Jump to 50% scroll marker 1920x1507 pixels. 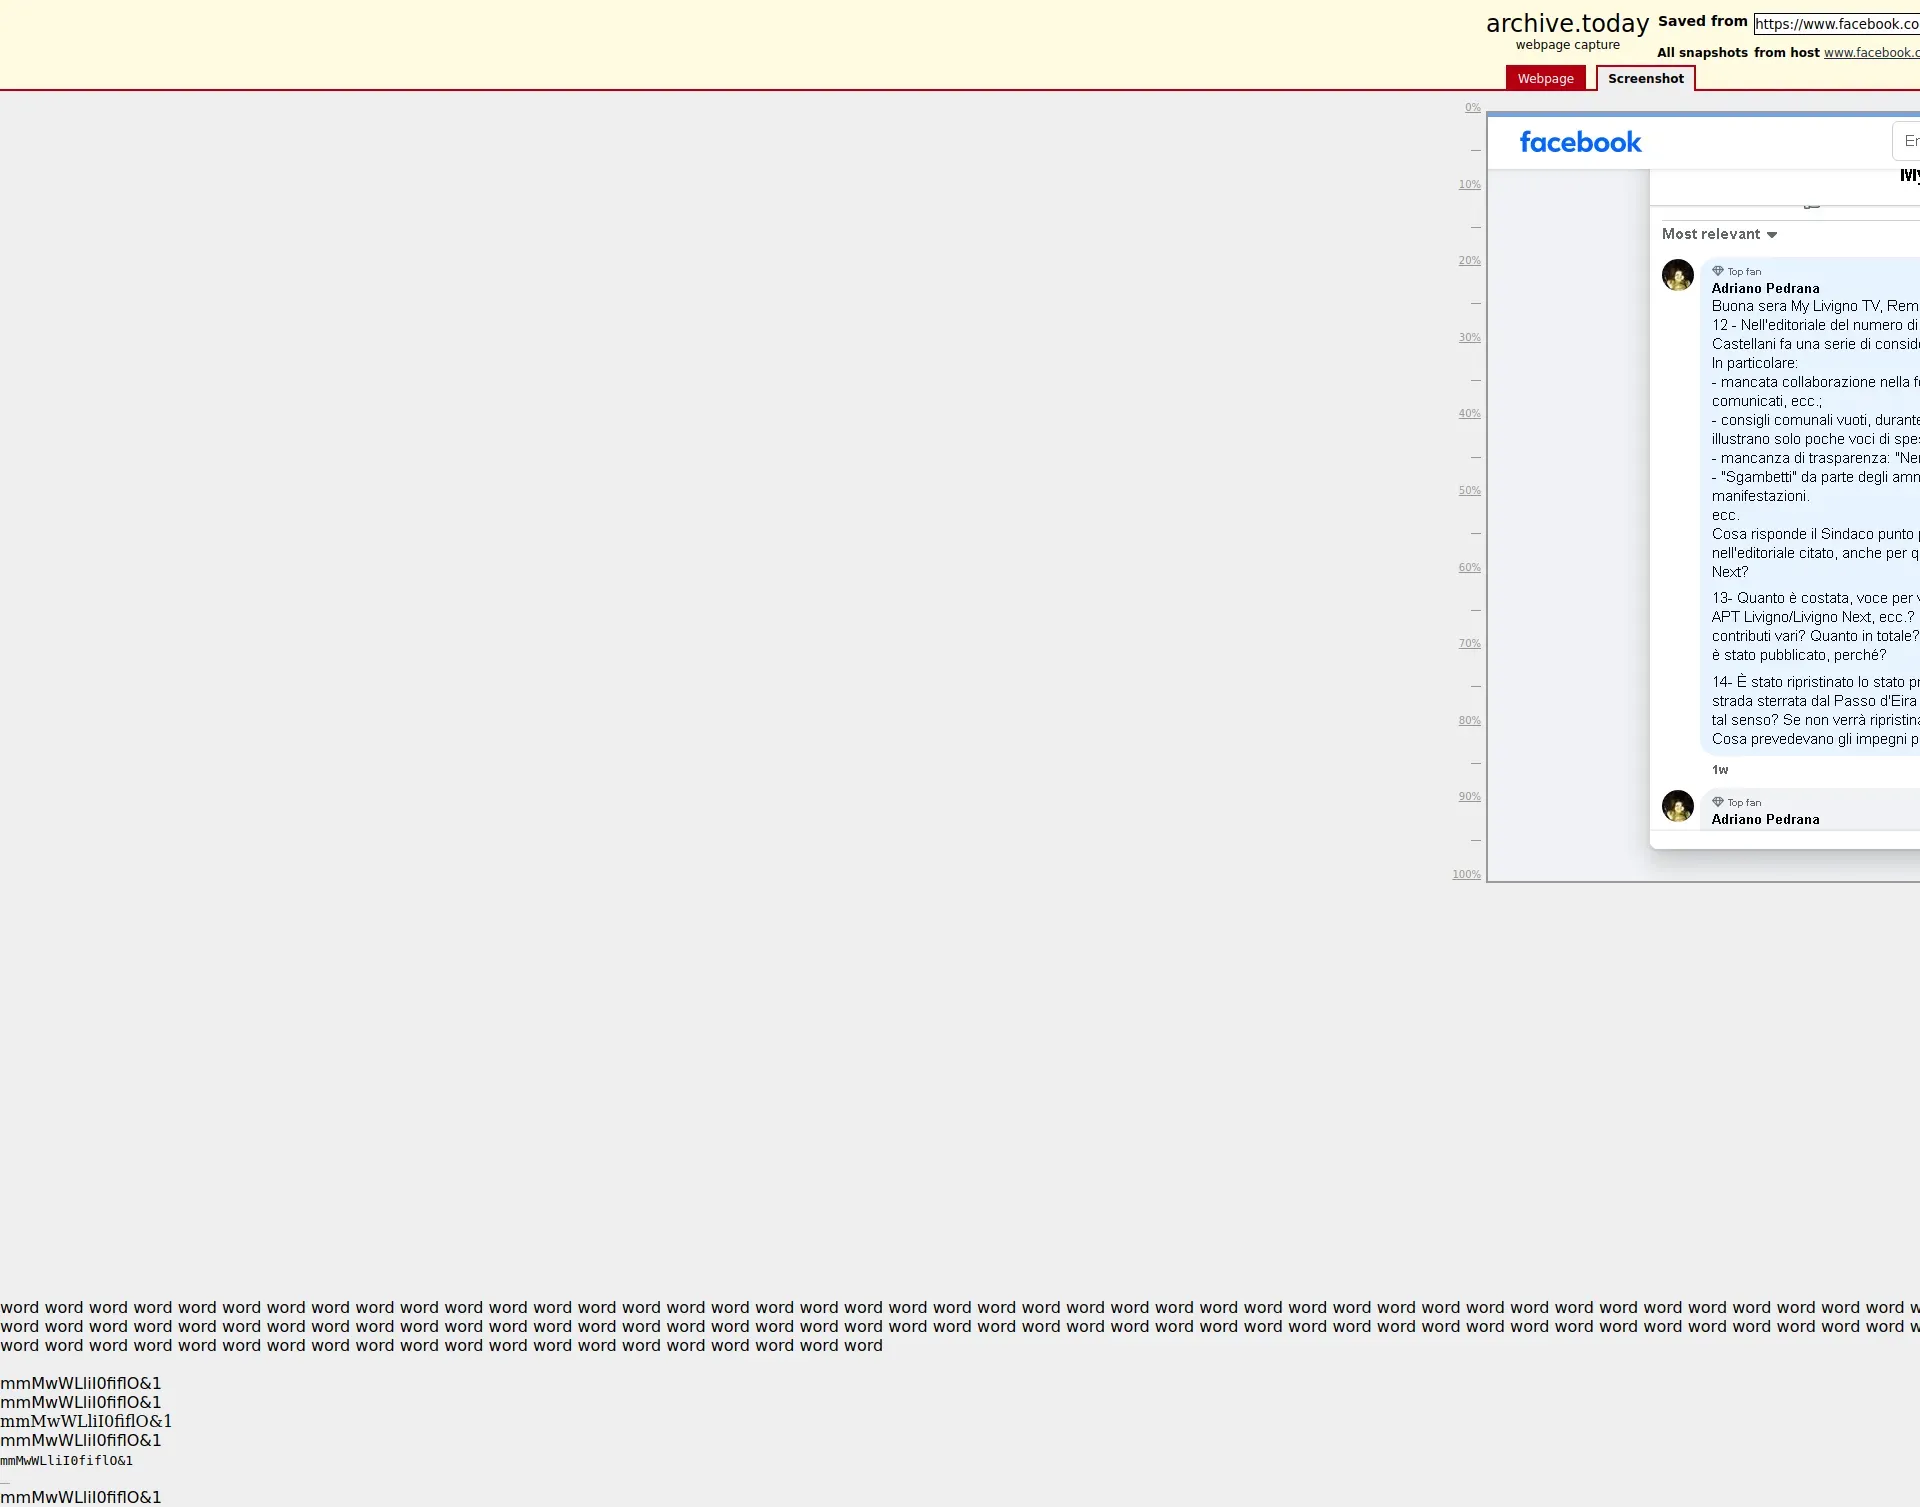1469,491
